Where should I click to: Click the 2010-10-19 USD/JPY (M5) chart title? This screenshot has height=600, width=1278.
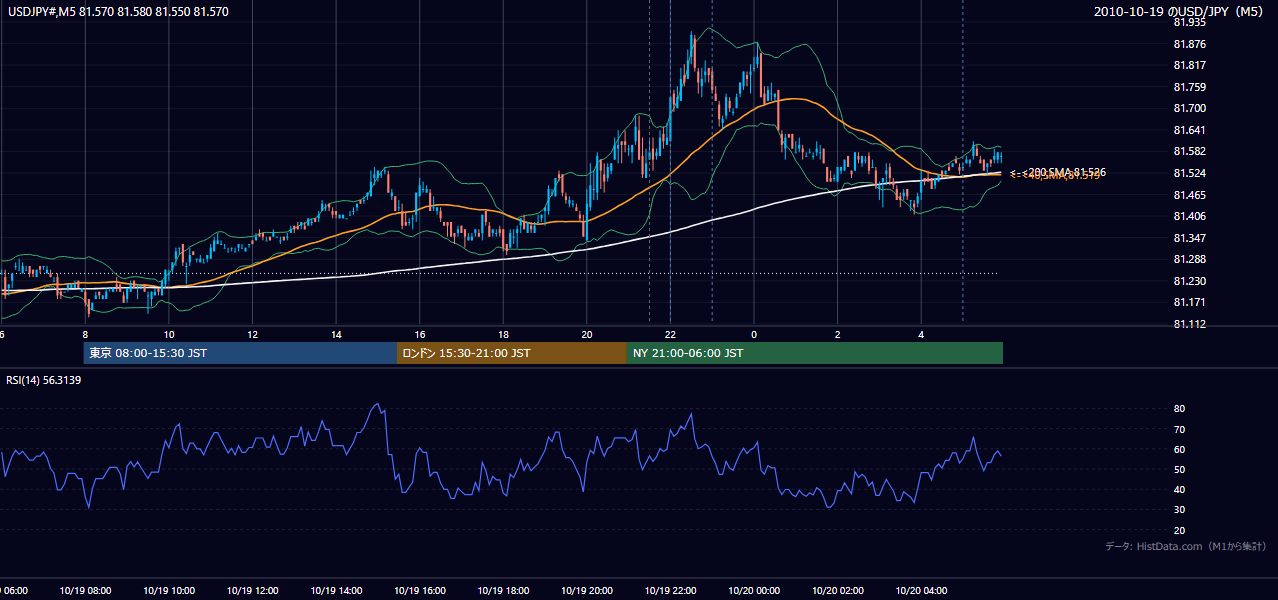pyautogui.click(x=1180, y=12)
